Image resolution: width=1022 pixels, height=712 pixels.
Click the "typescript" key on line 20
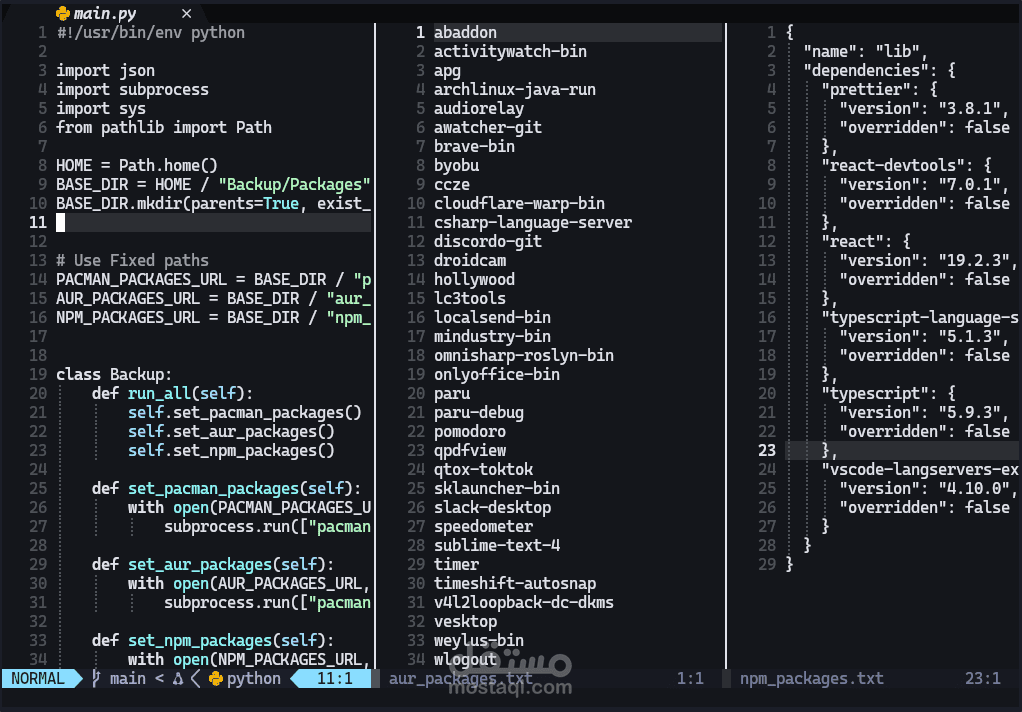[x=875, y=393]
